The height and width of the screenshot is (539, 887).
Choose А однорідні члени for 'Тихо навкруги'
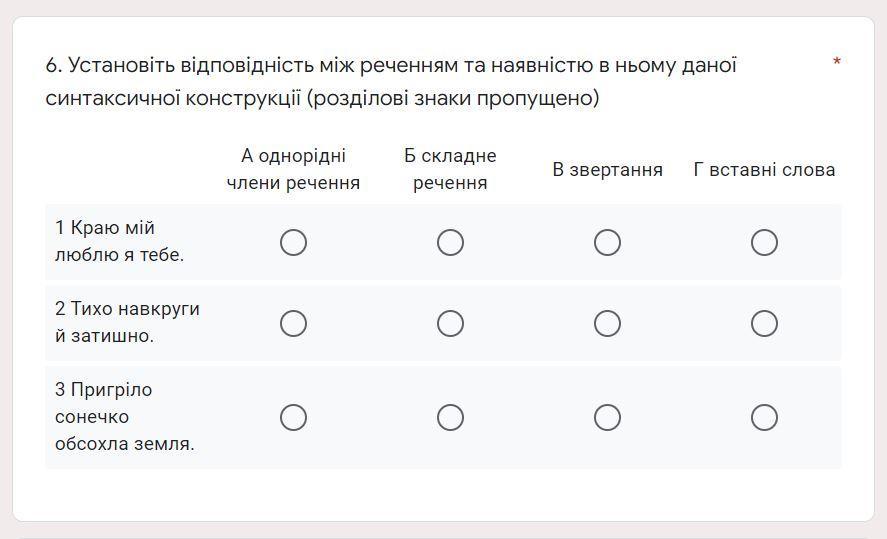point(293,324)
